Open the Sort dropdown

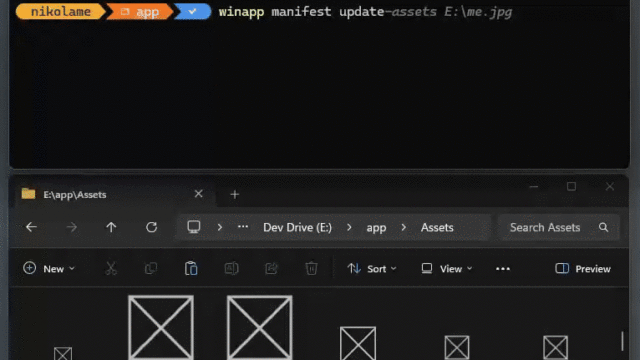(372, 269)
